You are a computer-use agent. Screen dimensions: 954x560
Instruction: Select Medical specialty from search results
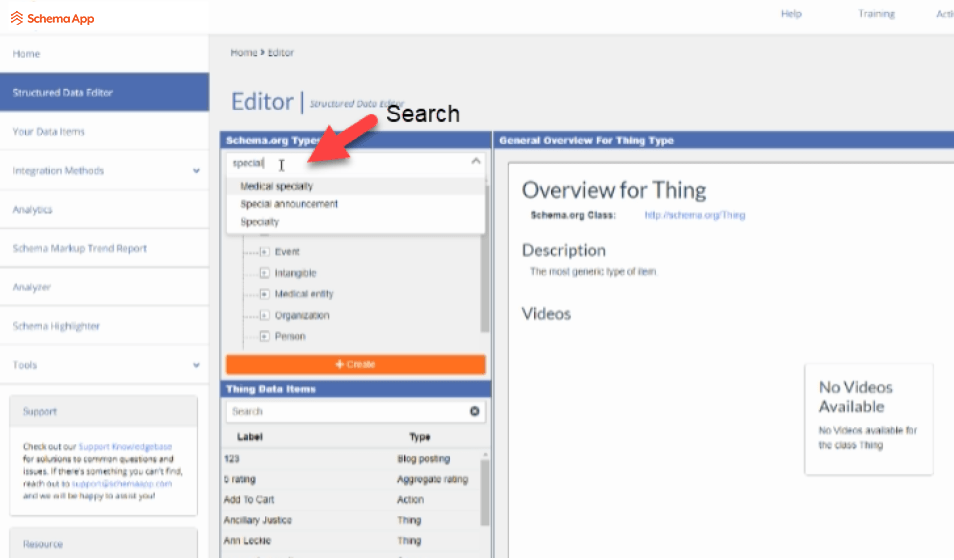click(x=356, y=186)
